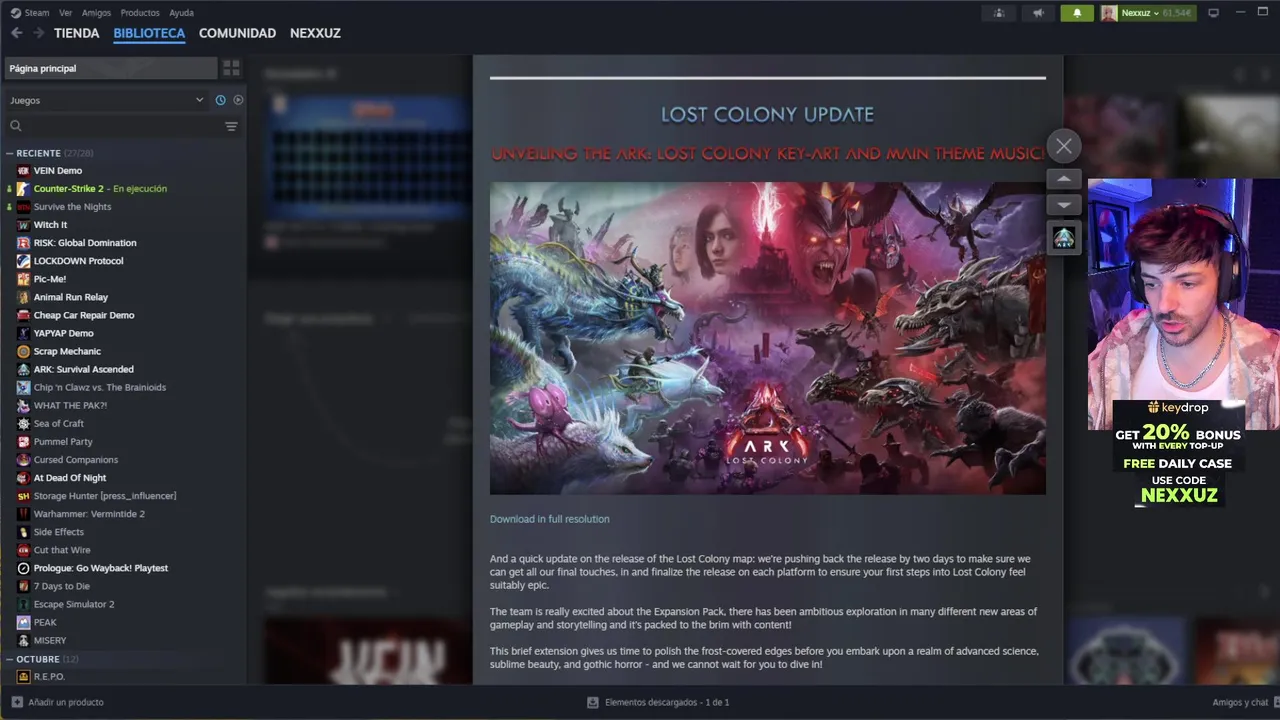Click the megaphone announcements icon

[1038, 13]
